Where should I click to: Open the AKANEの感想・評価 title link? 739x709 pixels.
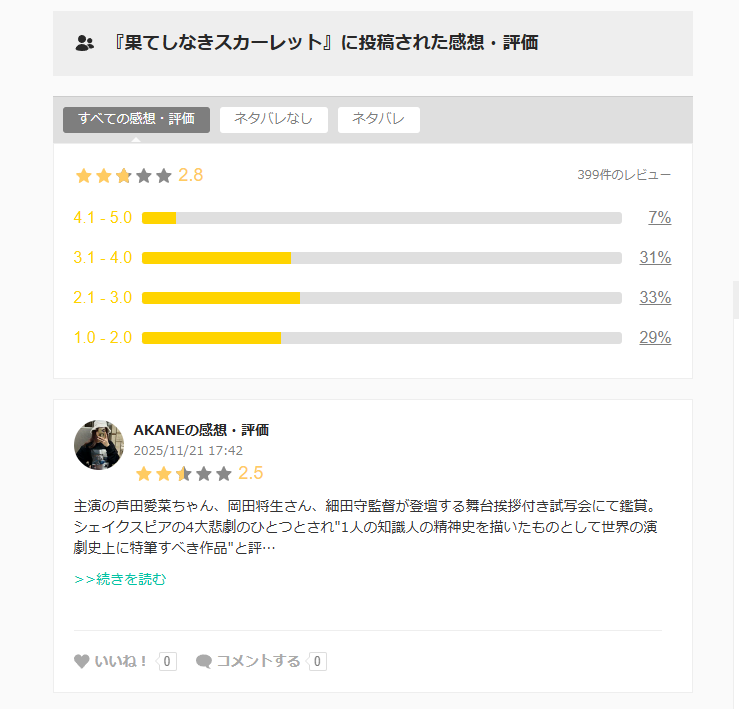[201, 430]
